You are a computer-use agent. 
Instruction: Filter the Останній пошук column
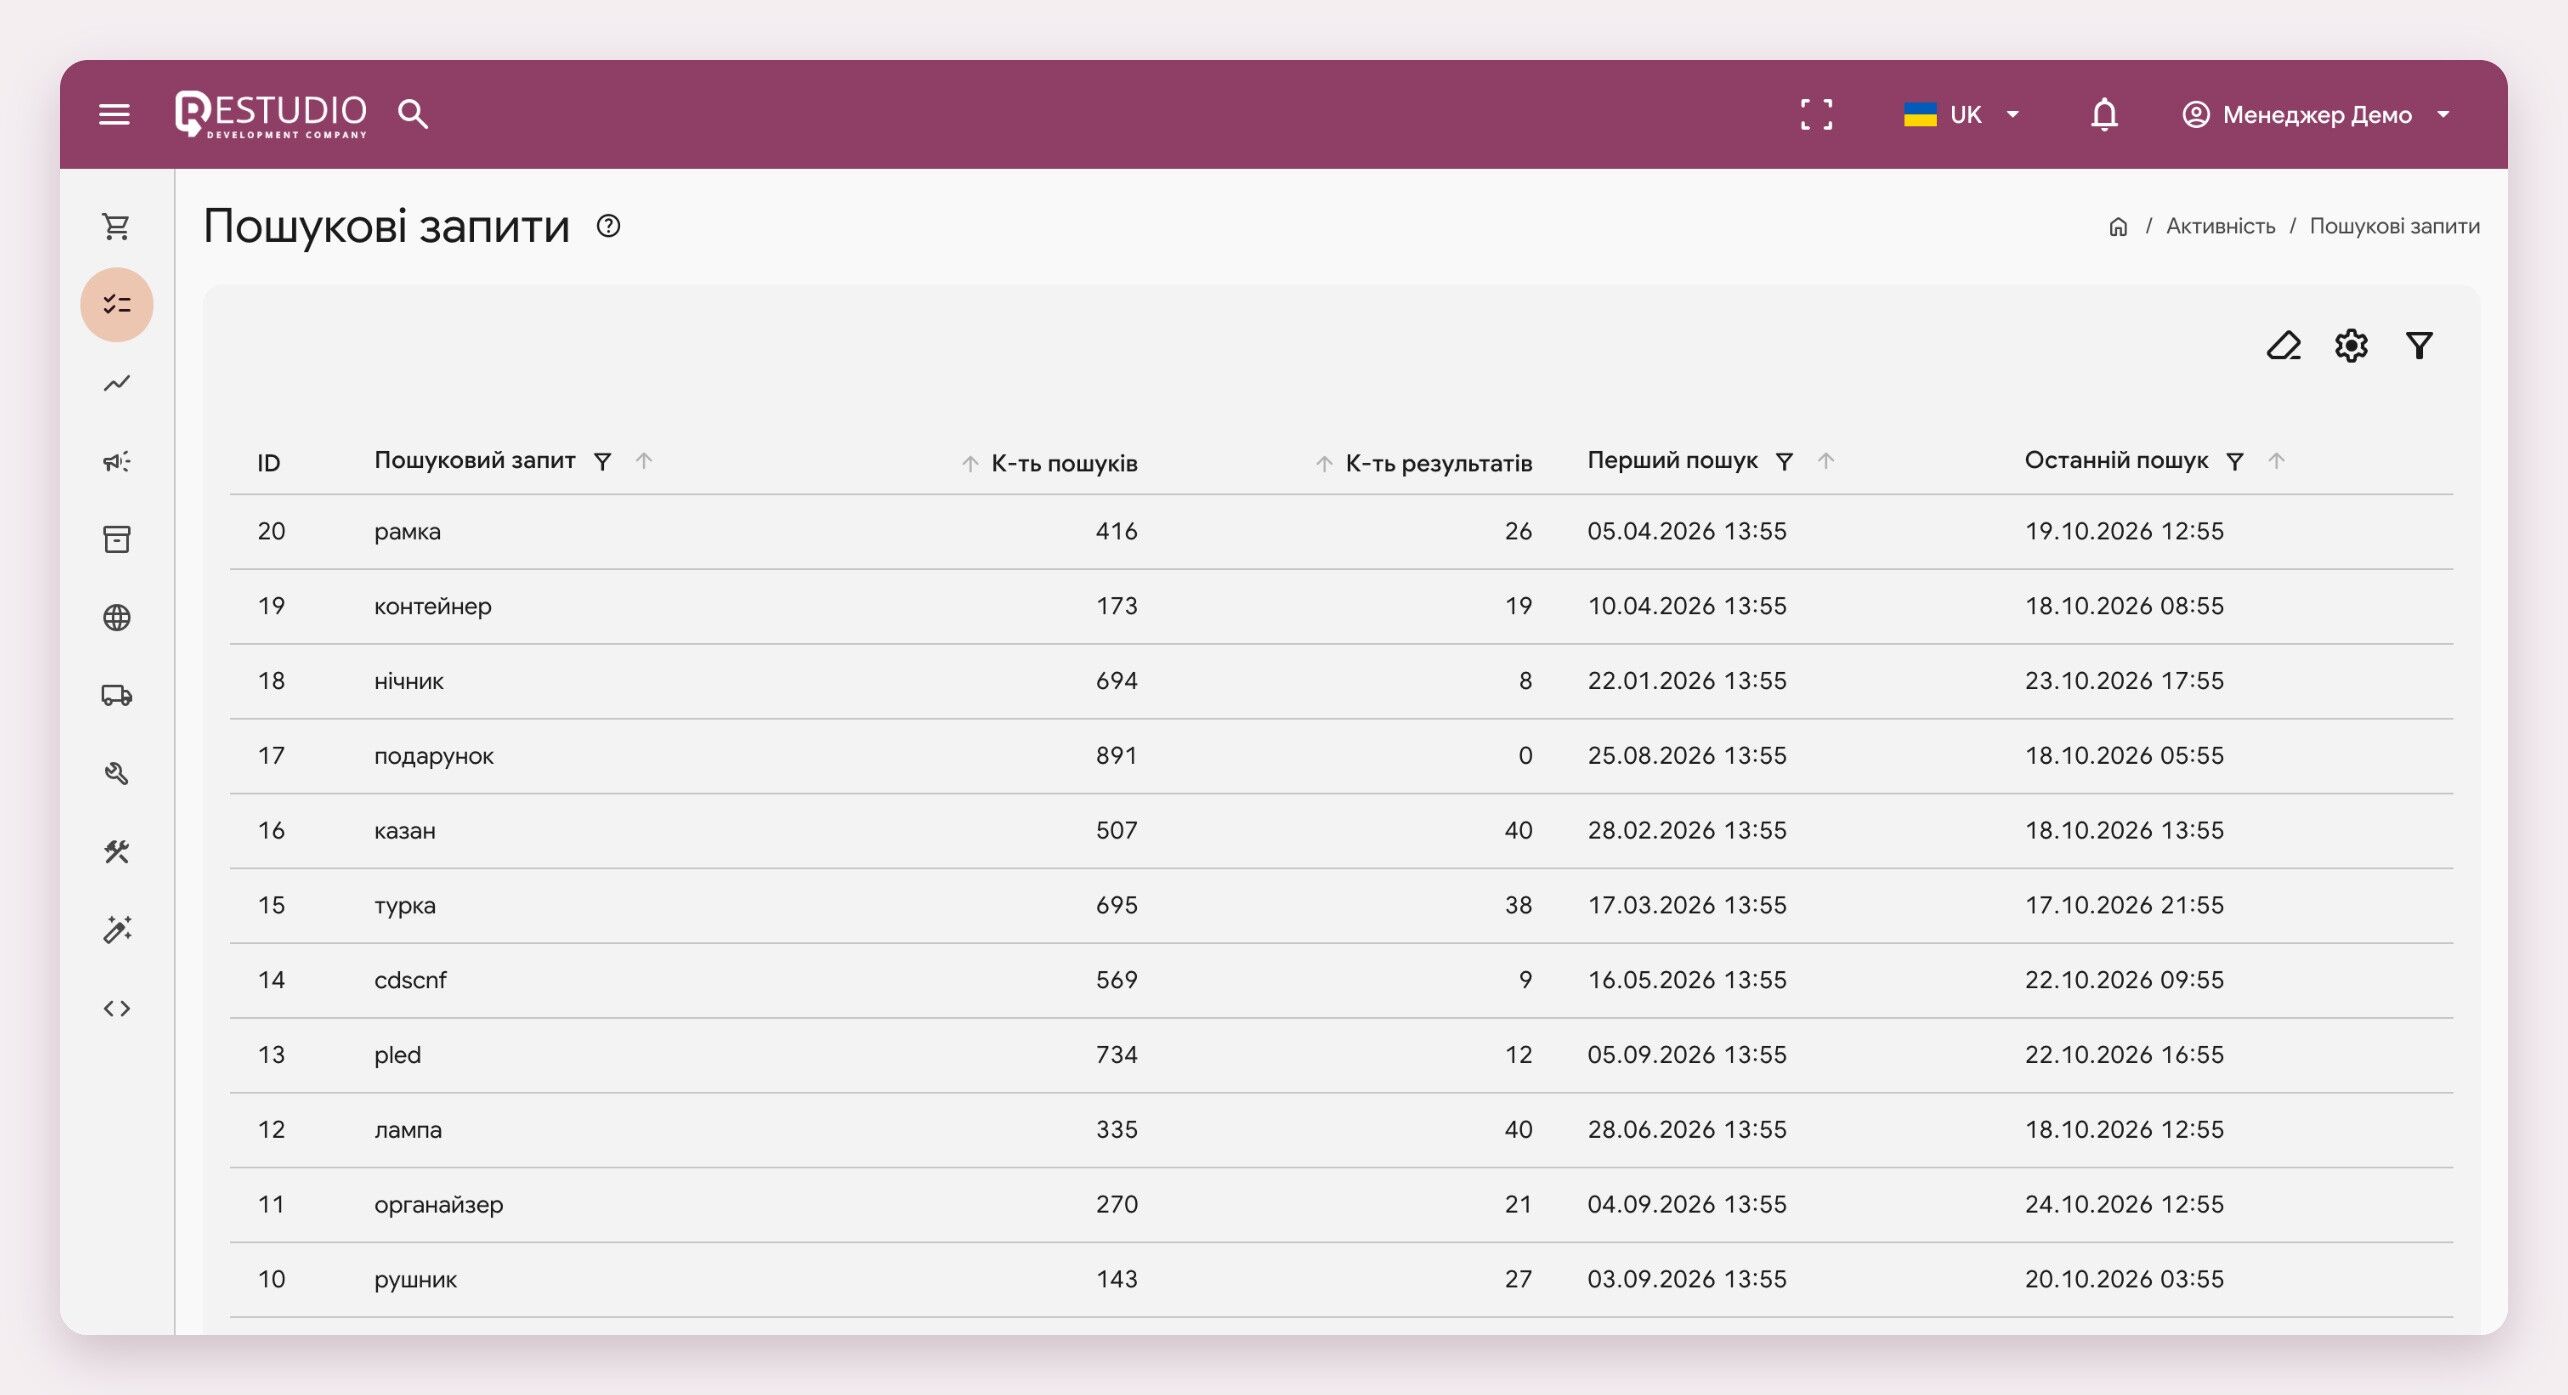[x=2235, y=461]
